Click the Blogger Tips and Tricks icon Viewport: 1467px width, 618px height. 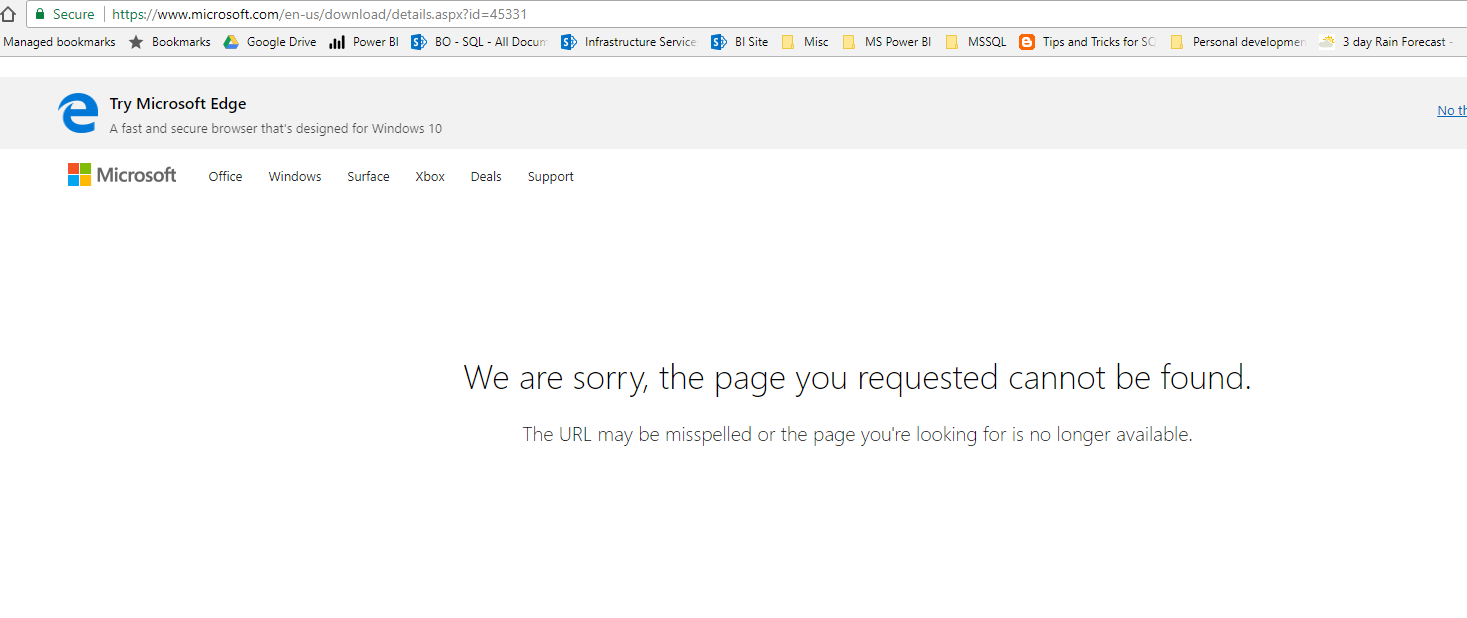tap(1027, 42)
